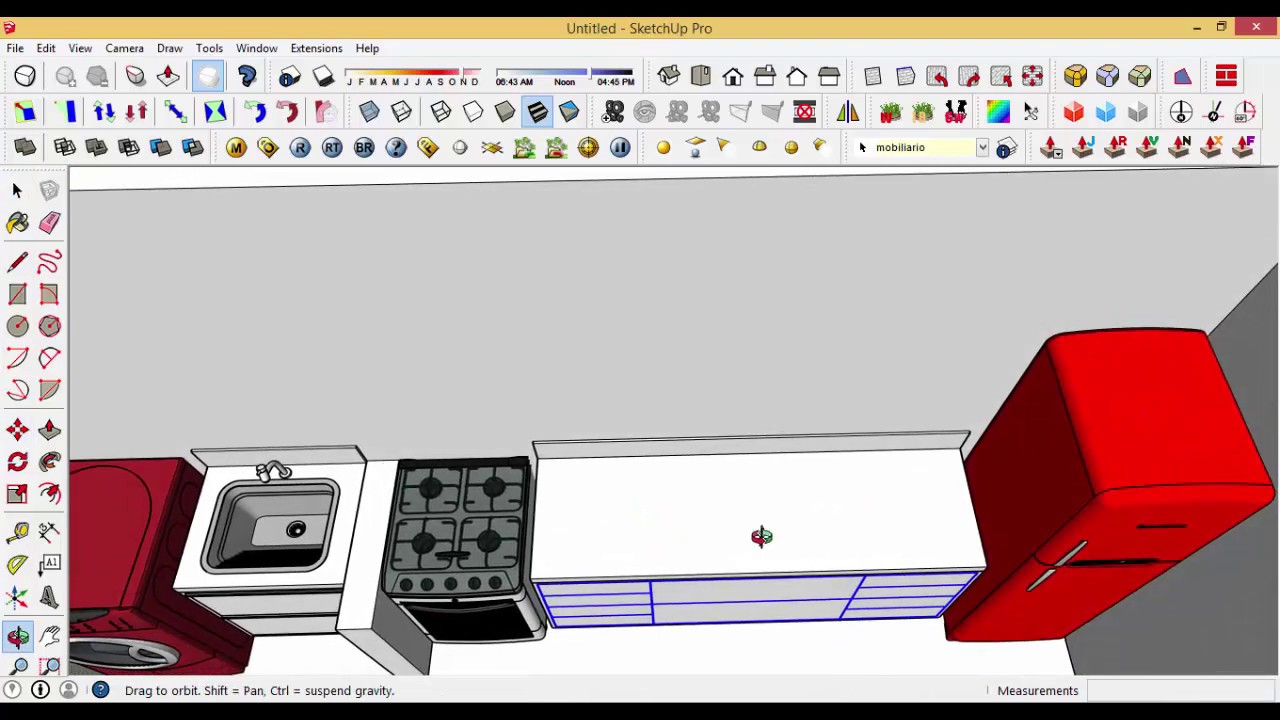The width and height of the screenshot is (1280, 720).
Task: Toggle Shaded With Textures style
Action: (537, 112)
